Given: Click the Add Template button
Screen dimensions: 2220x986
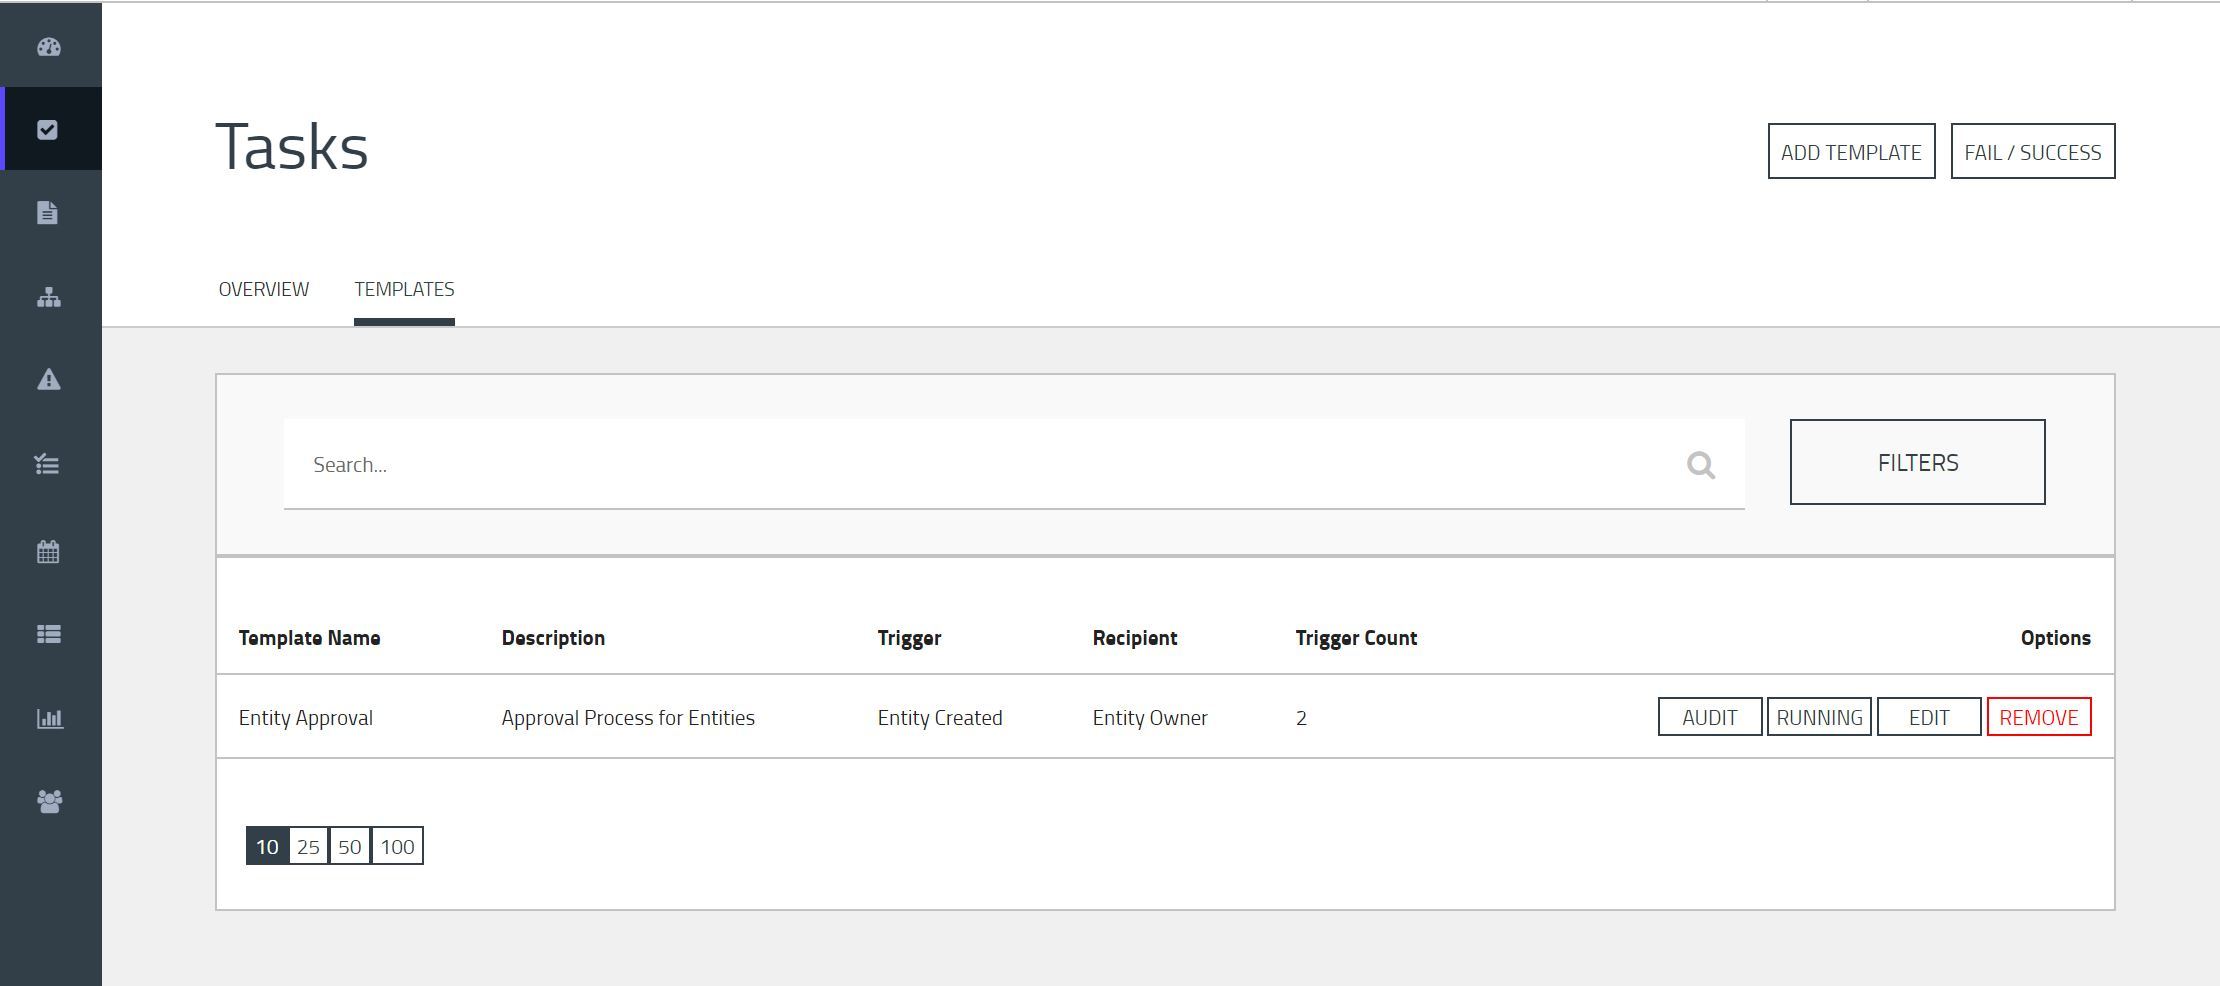Looking at the screenshot, I should pos(1851,152).
